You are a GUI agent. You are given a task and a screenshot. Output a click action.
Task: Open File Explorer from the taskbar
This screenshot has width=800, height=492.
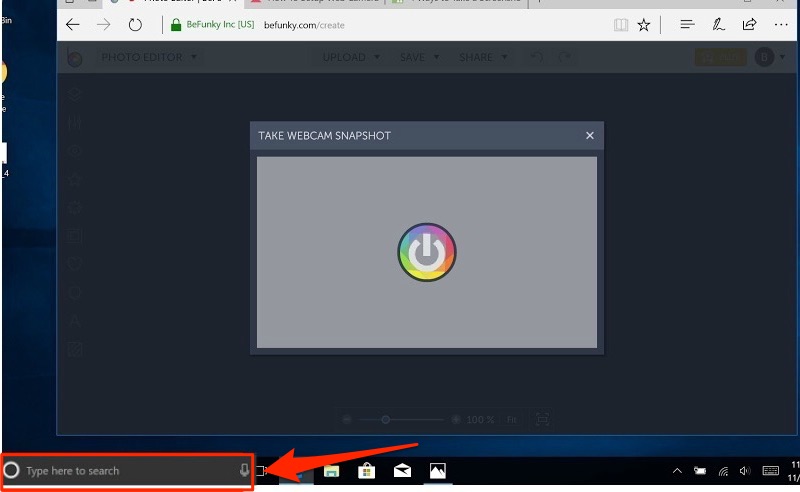331,471
